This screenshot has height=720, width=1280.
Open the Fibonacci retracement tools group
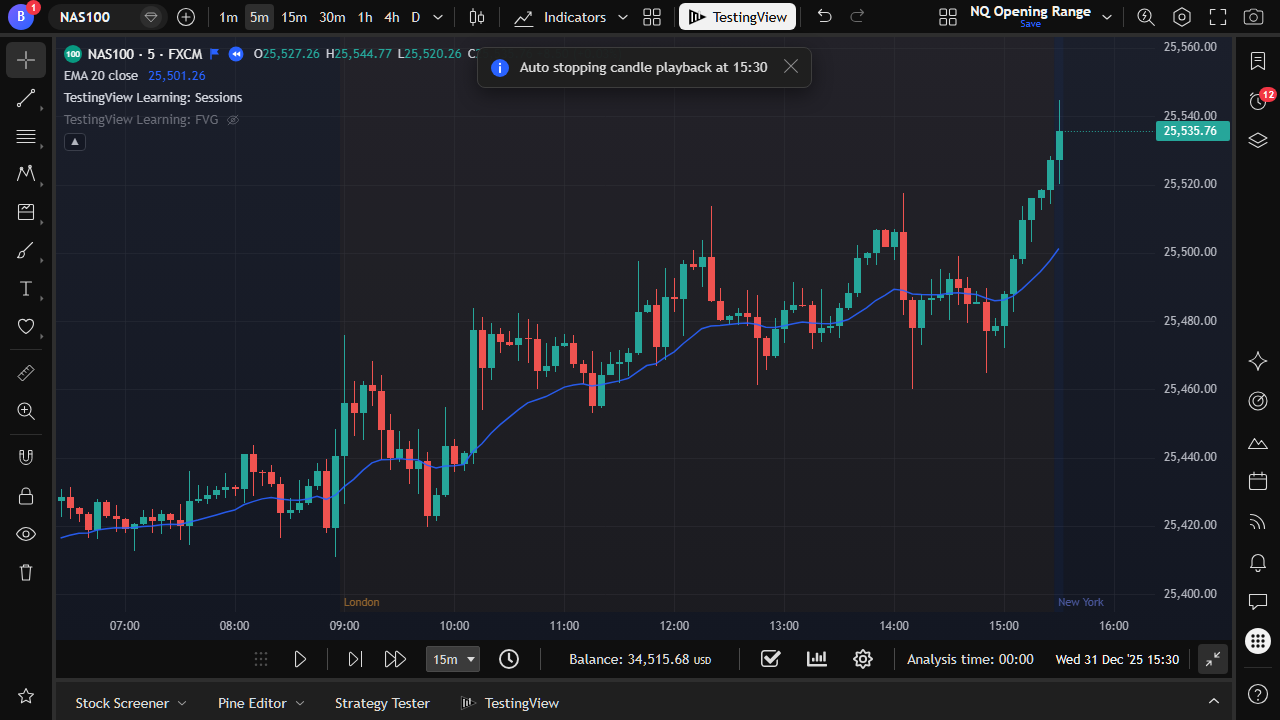(x=26, y=136)
